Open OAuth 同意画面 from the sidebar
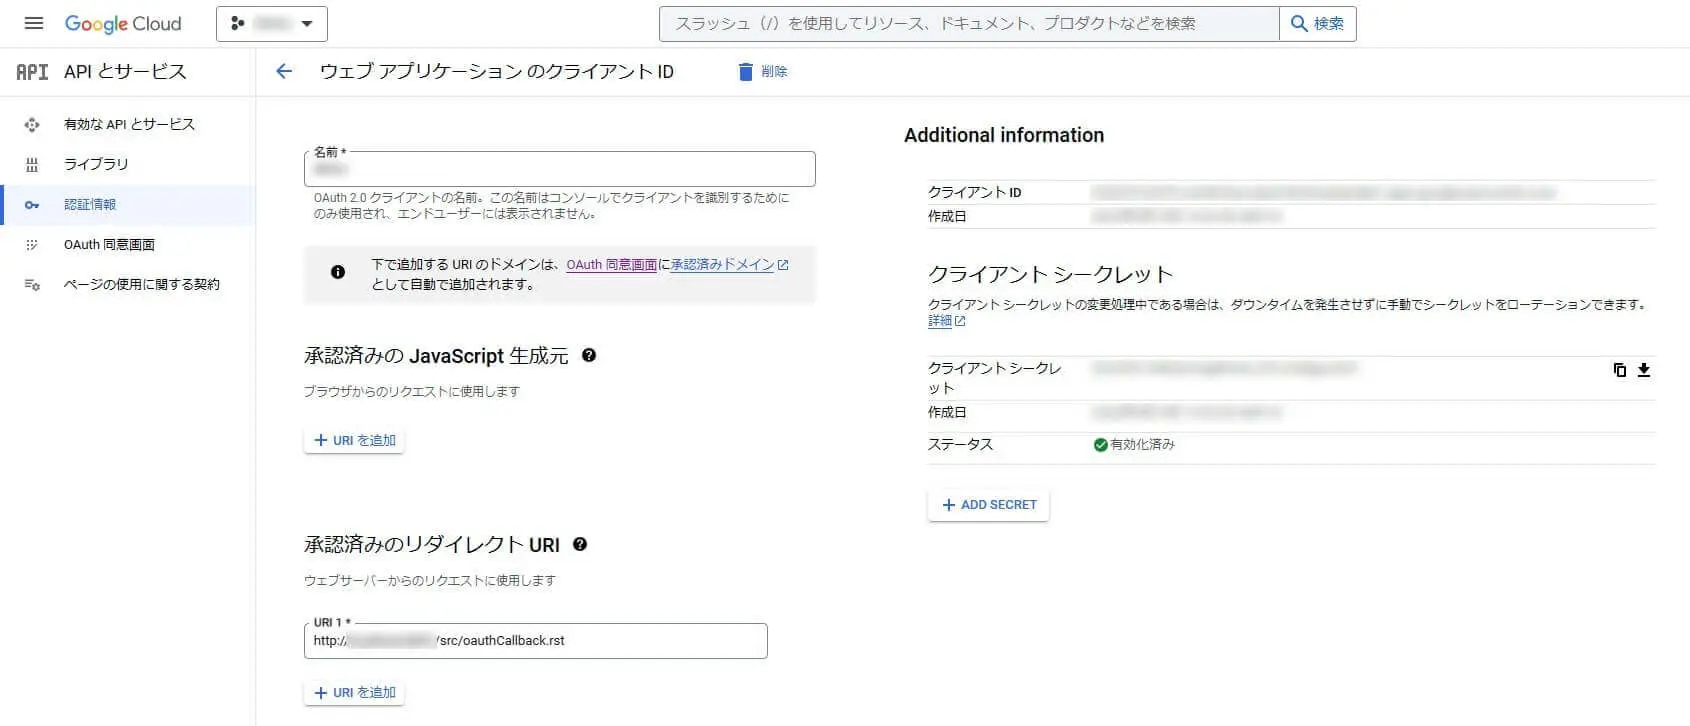 coord(109,244)
